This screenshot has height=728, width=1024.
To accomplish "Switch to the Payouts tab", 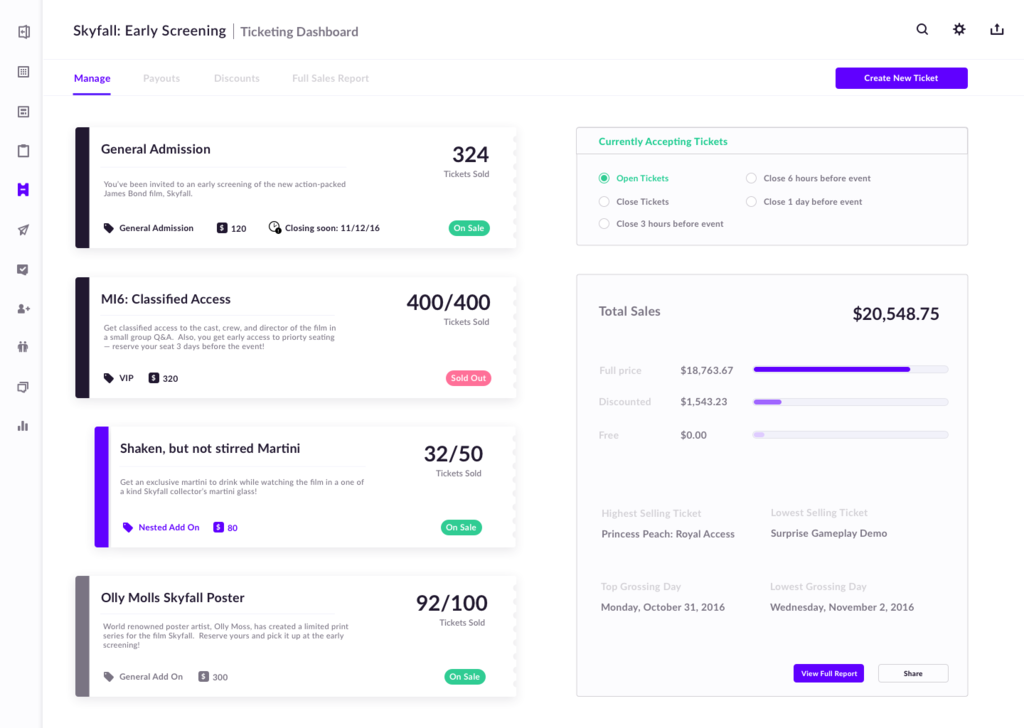I will 161,78.
